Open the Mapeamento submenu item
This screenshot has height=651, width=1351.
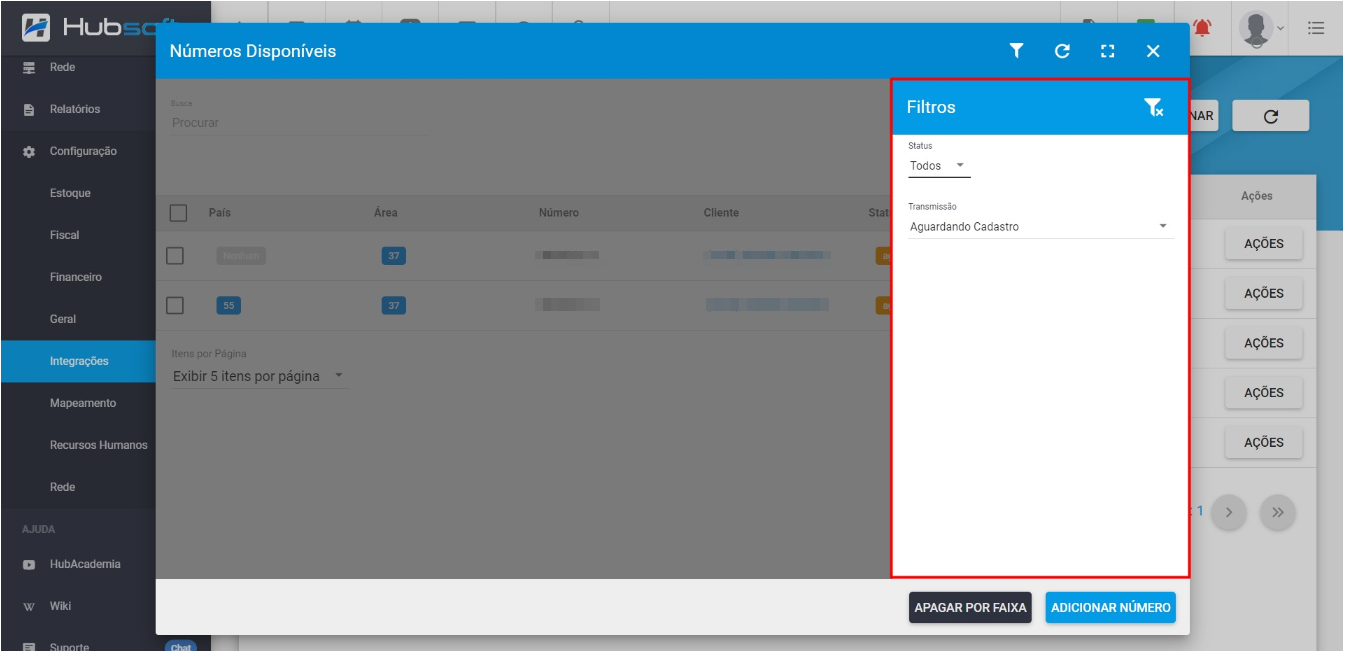coord(83,403)
